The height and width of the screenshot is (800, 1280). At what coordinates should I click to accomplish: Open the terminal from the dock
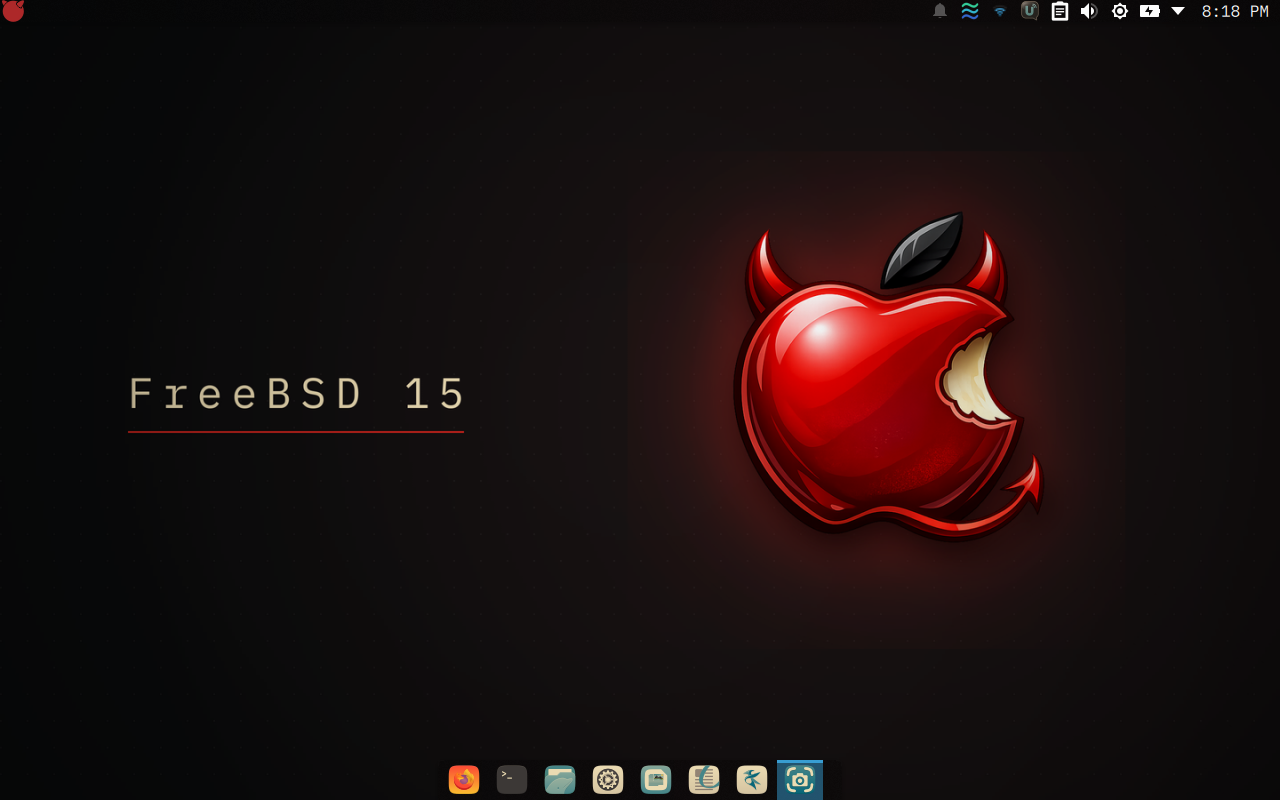(512, 779)
